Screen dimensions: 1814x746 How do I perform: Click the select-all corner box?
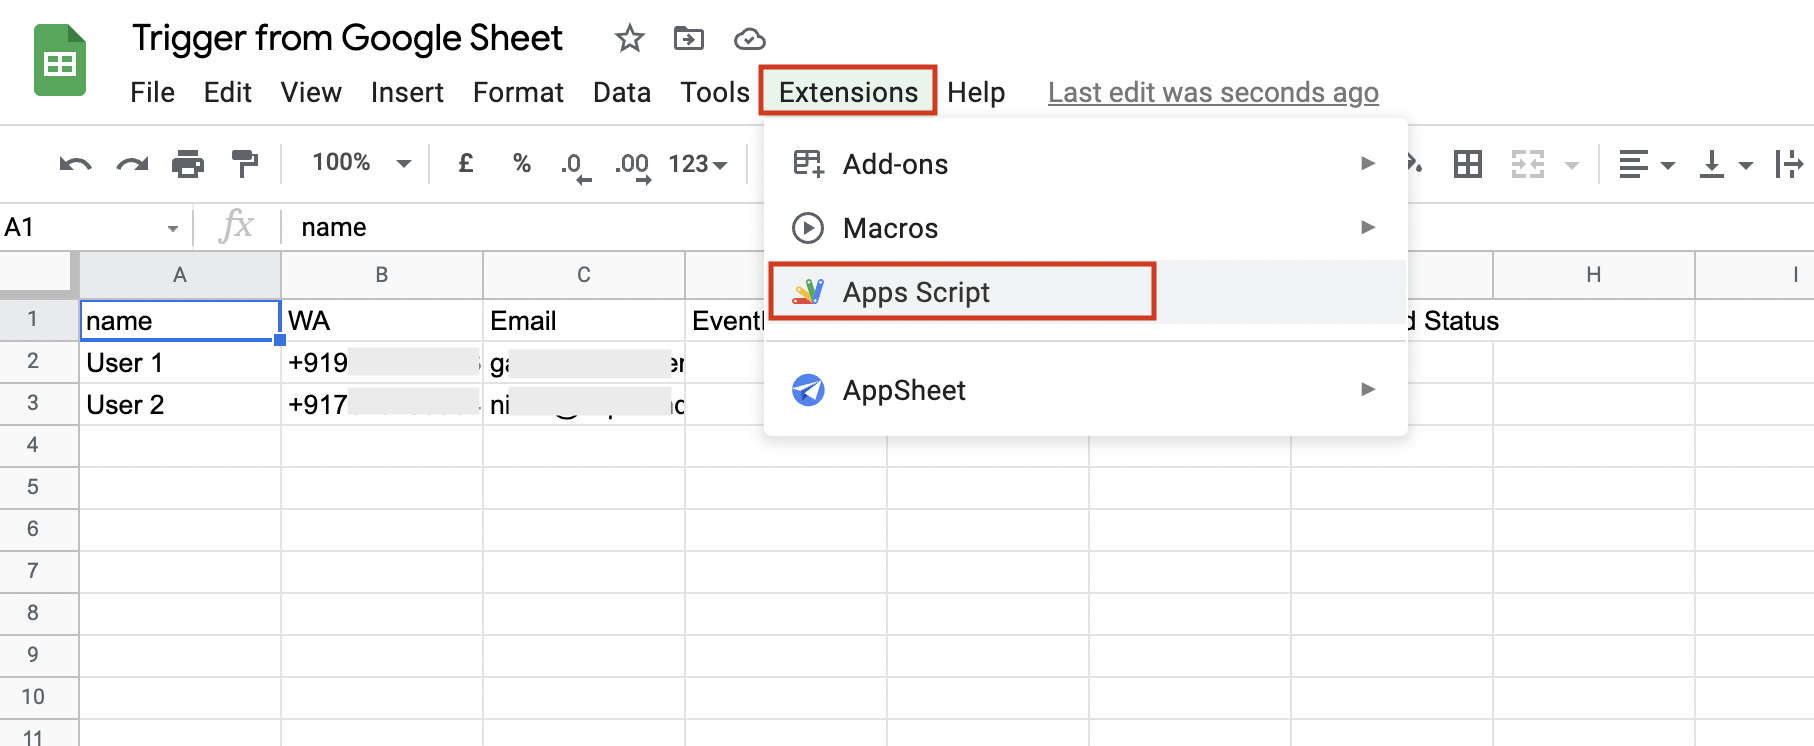(38, 274)
